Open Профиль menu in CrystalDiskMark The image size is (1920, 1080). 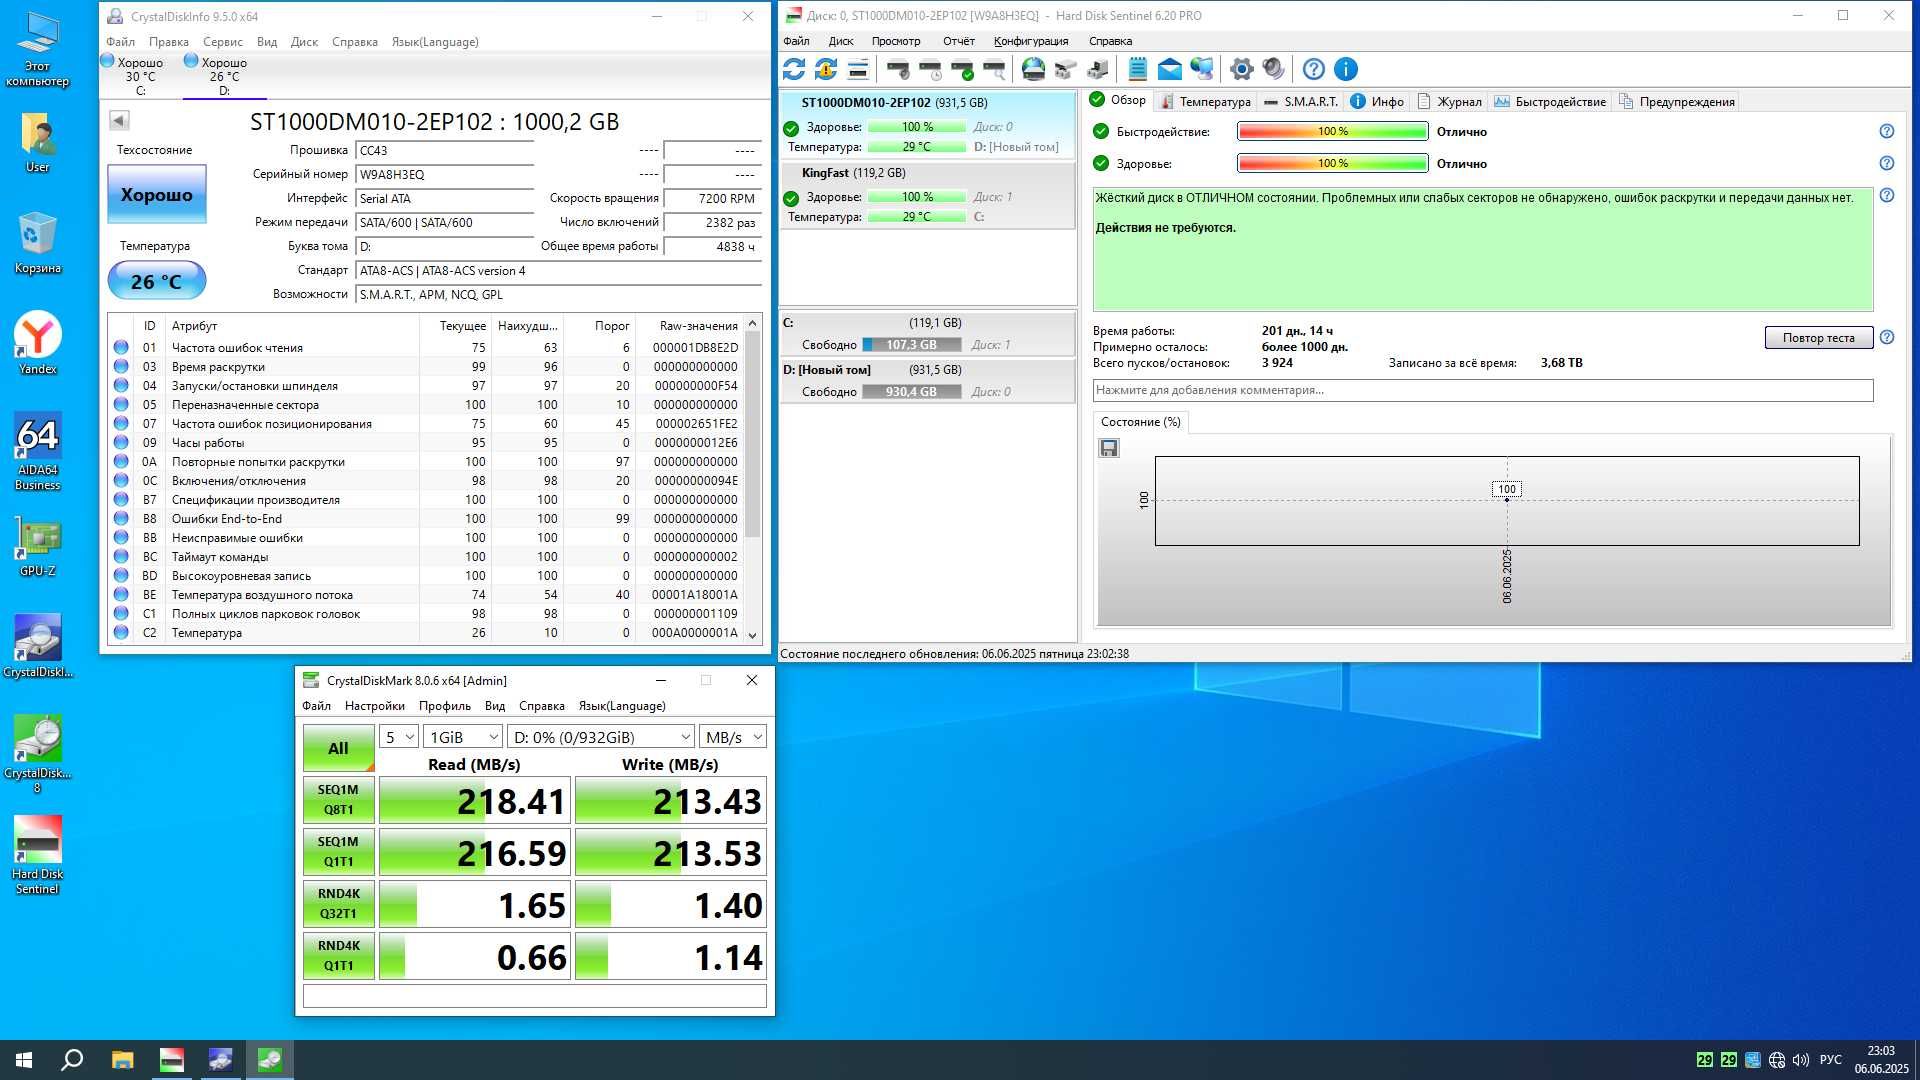pyautogui.click(x=444, y=706)
